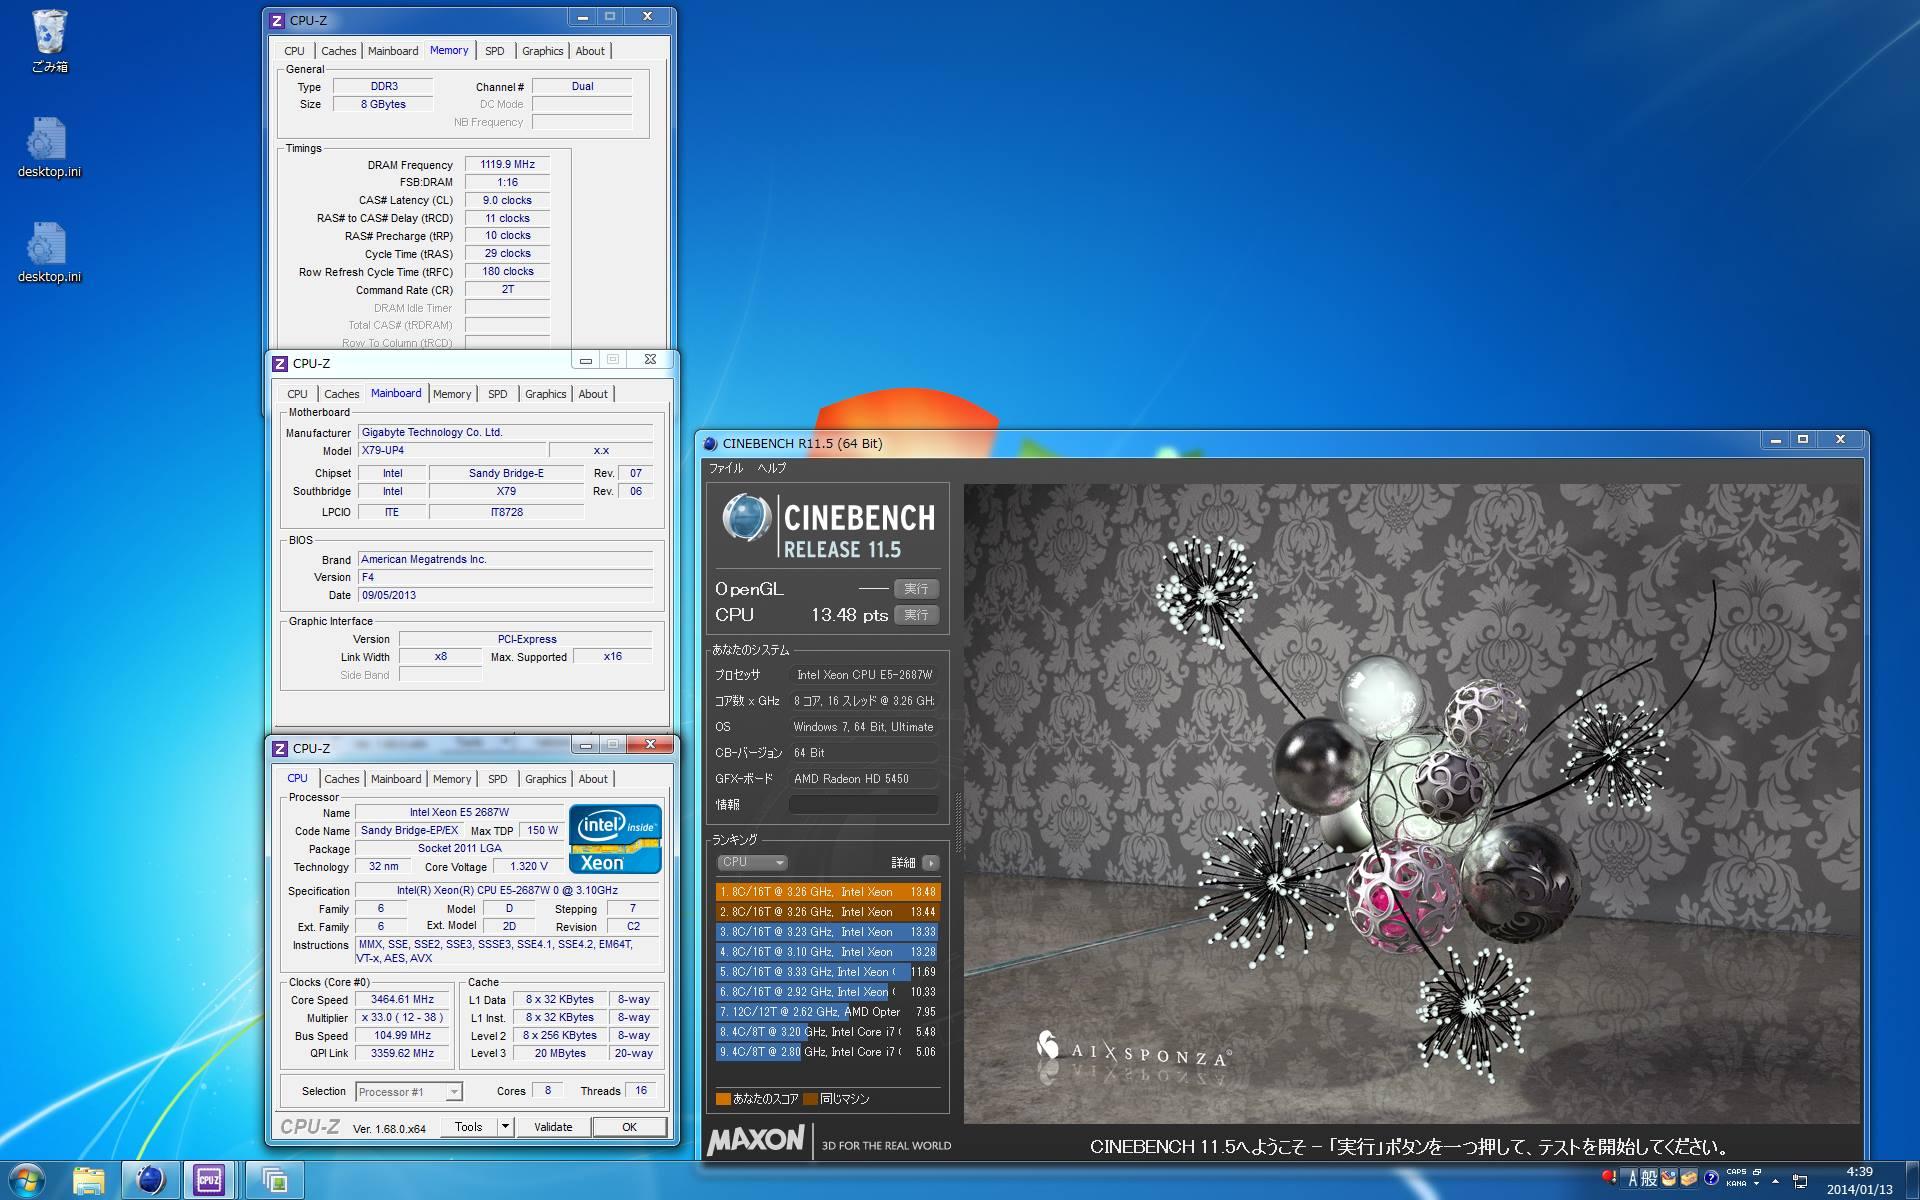Click the Cinebench render preview image
Viewport: 1920px width, 1200px height.
click(1411, 803)
